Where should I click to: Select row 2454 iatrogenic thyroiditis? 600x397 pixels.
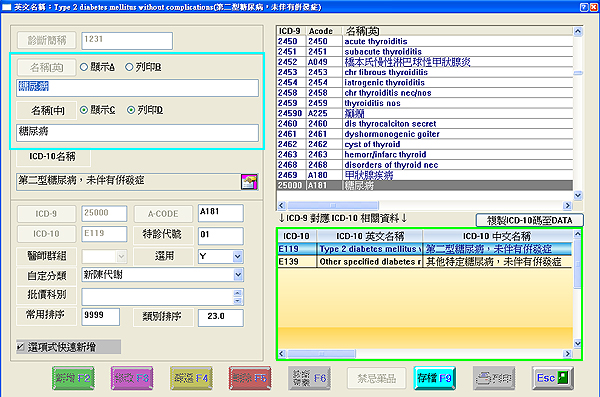[425, 83]
